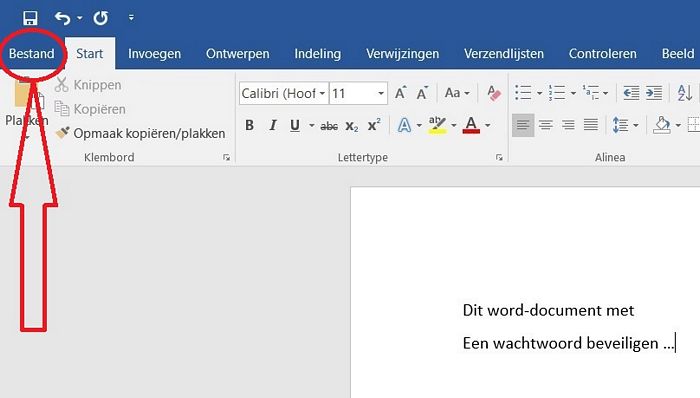Image resolution: width=700 pixels, height=398 pixels.
Task: Open the Verwijzingen tab
Action: (402, 54)
